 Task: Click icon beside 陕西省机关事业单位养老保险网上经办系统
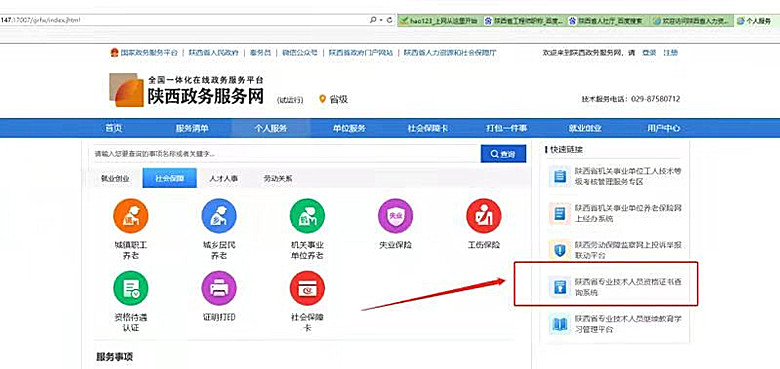pyautogui.click(x=560, y=213)
